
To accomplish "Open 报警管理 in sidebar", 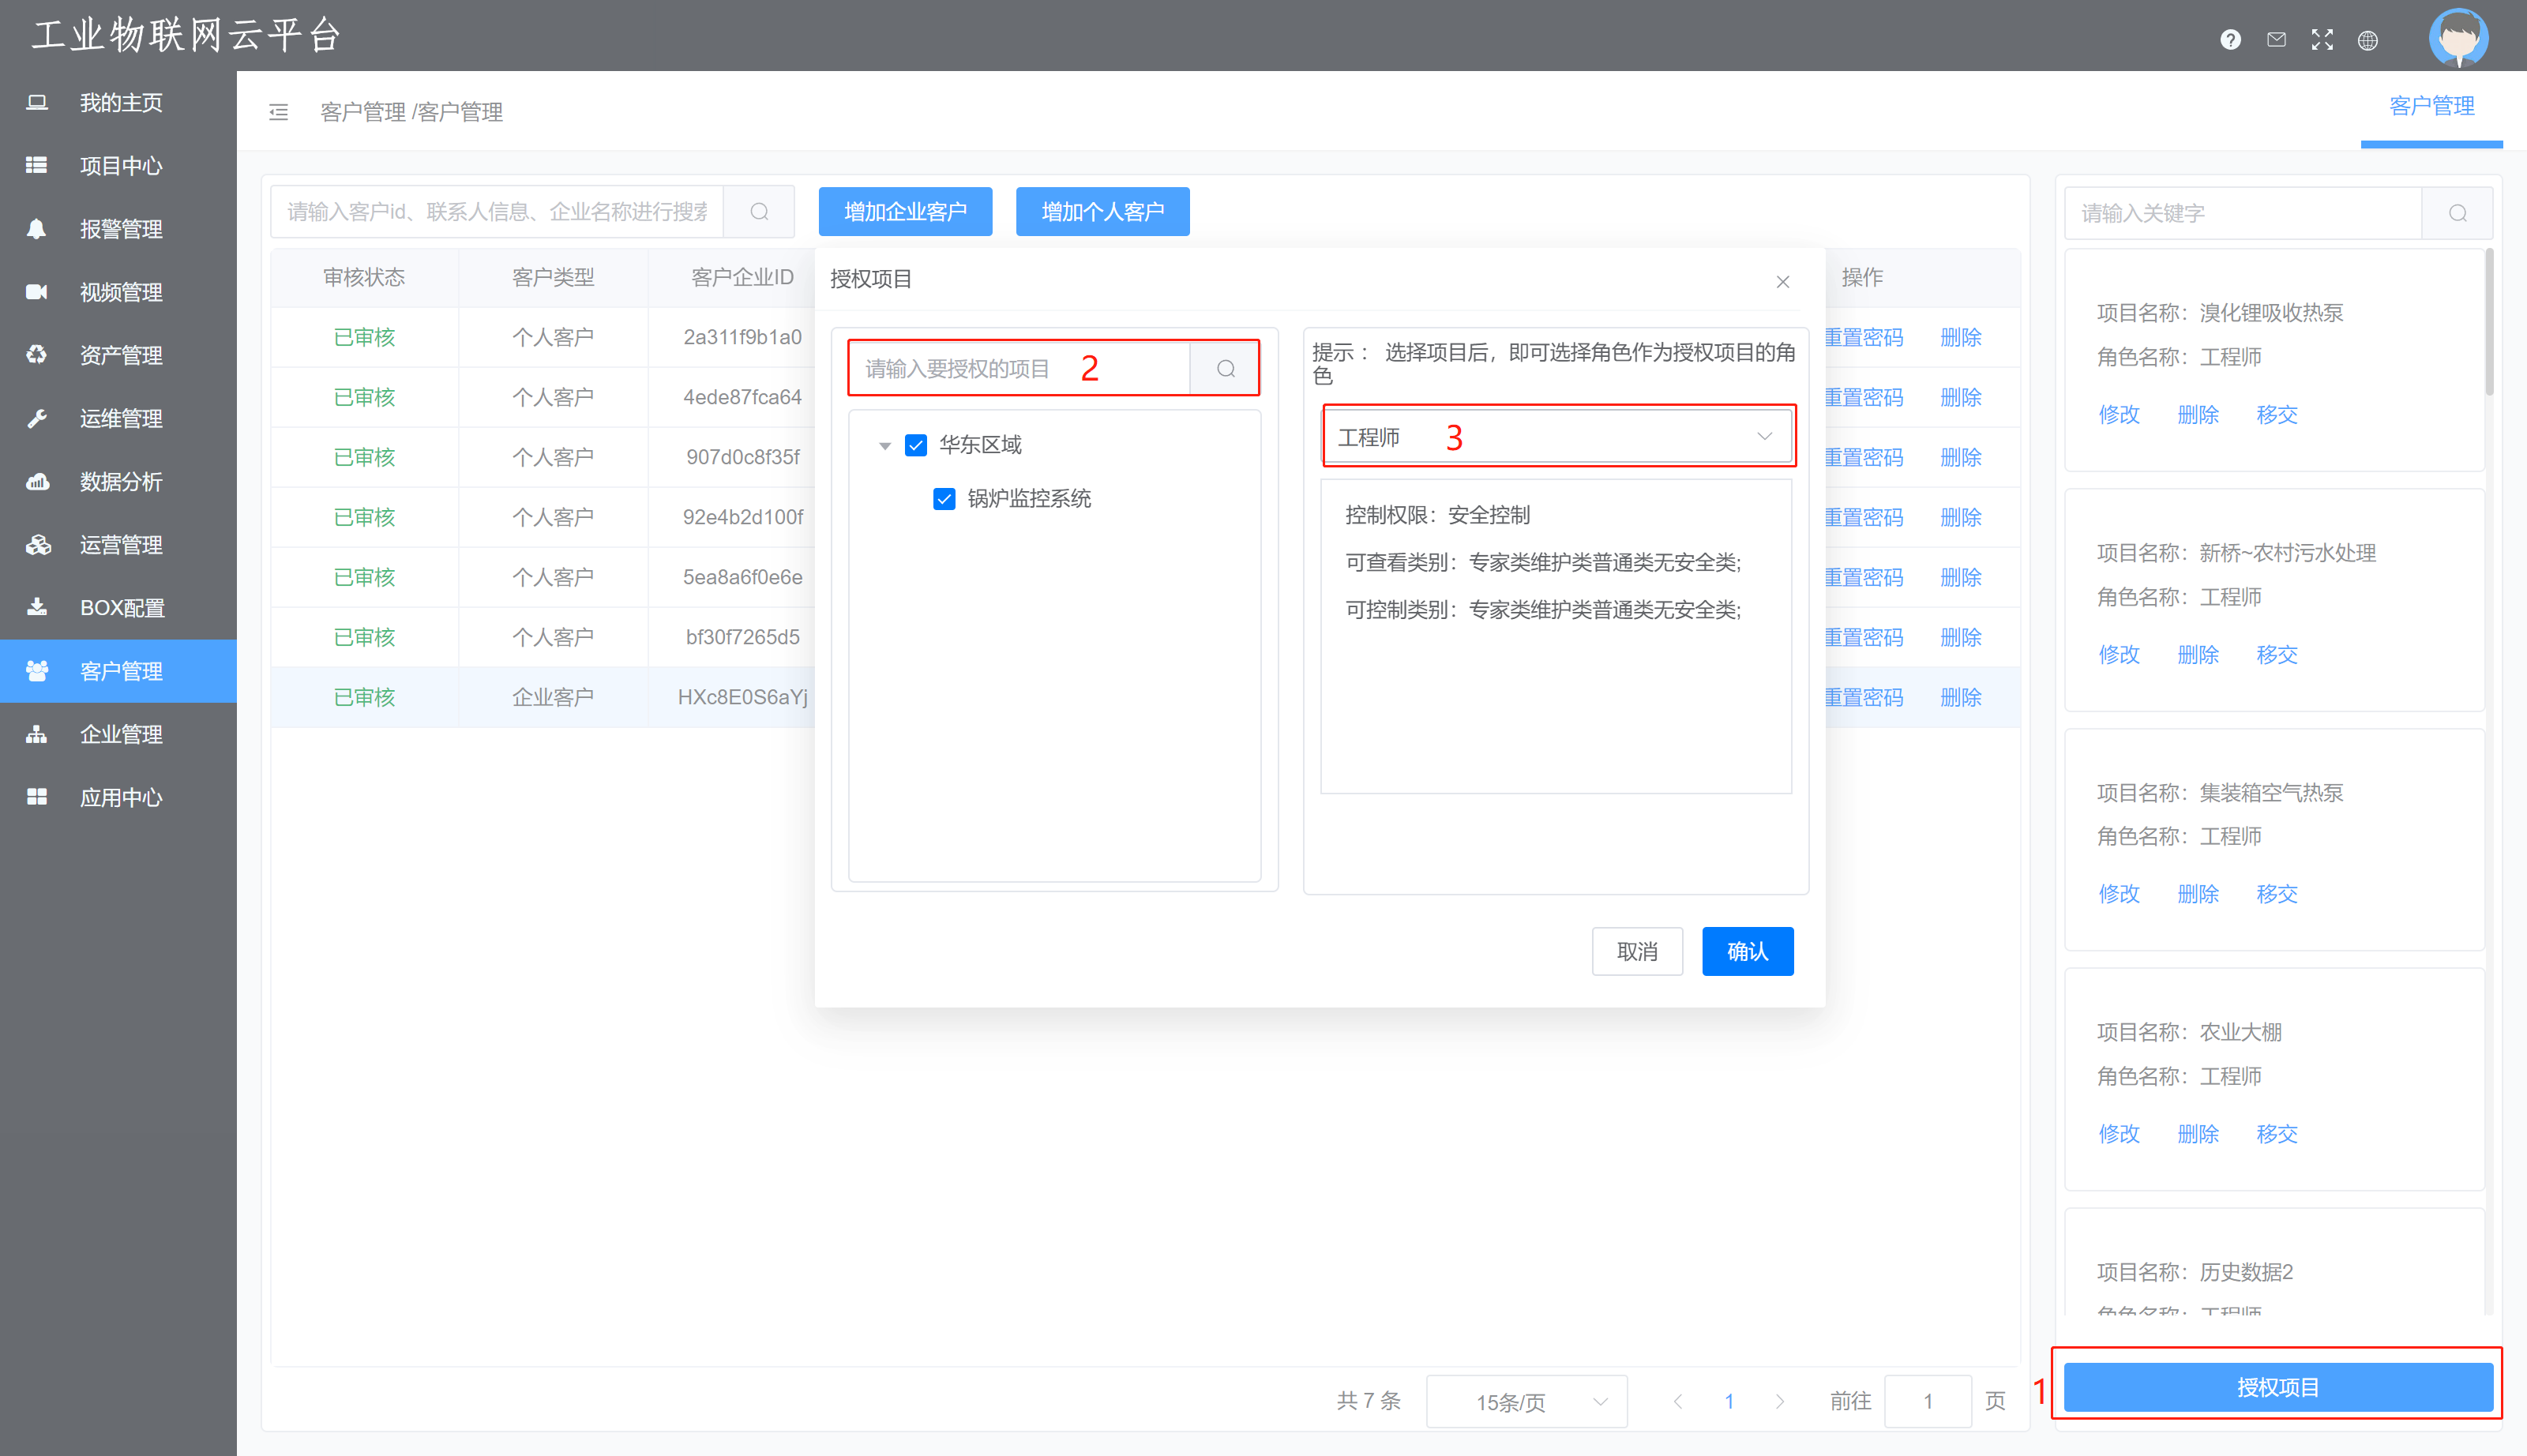I will 119,229.
